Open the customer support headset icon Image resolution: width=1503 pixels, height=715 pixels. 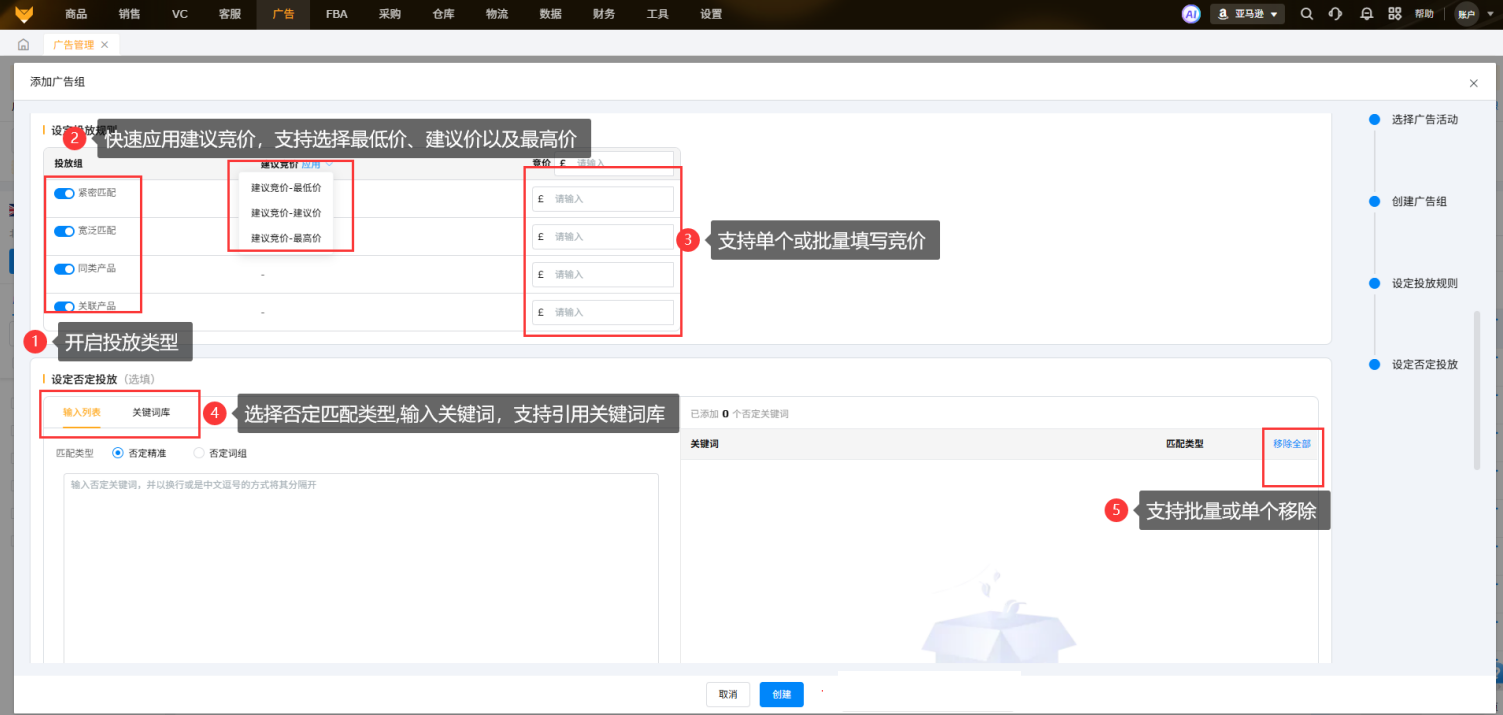[1335, 14]
